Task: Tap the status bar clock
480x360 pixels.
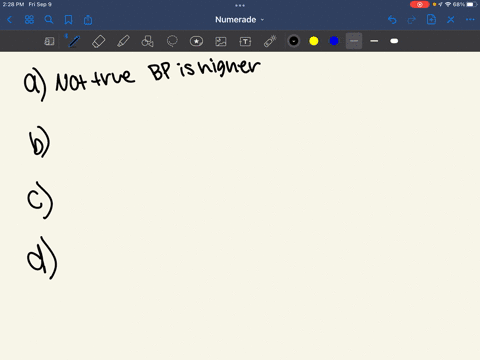Action: coord(13,4)
